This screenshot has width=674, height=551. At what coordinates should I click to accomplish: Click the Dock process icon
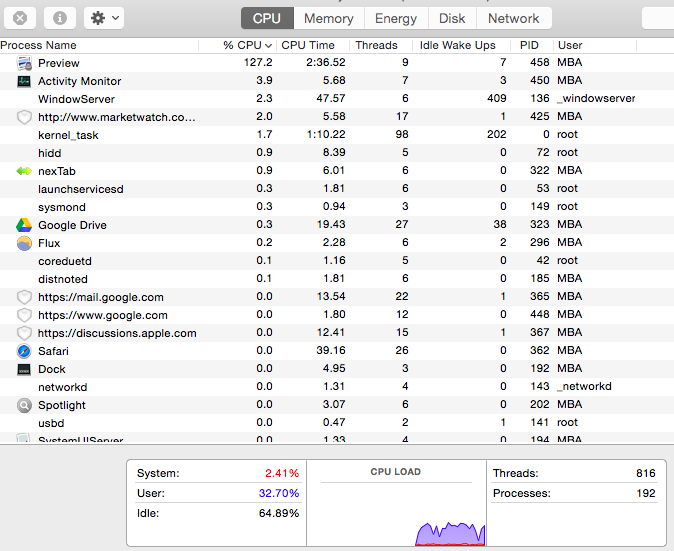[24, 369]
